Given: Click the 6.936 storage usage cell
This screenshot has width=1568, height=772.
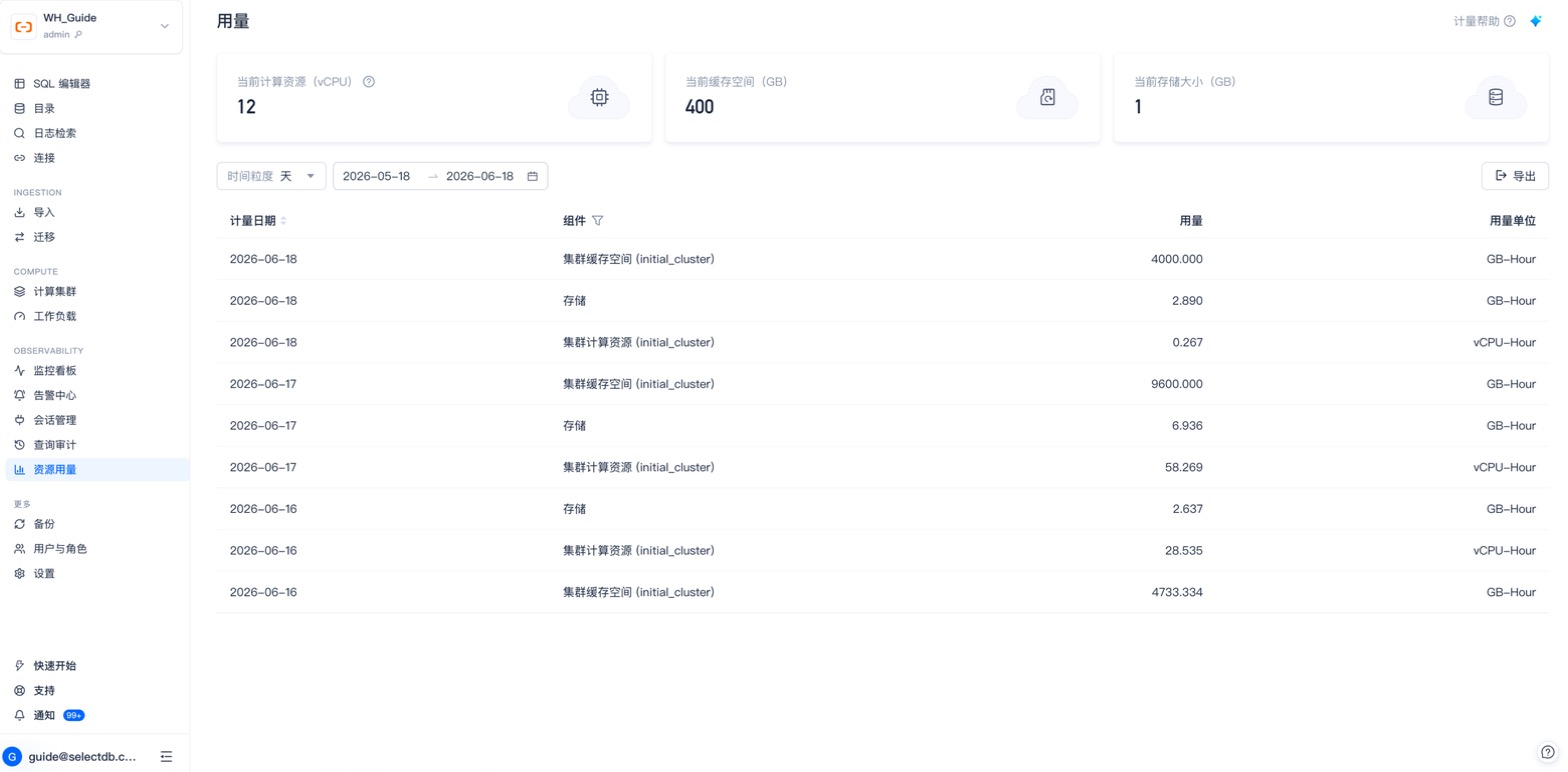Looking at the screenshot, I should click(1187, 425).
